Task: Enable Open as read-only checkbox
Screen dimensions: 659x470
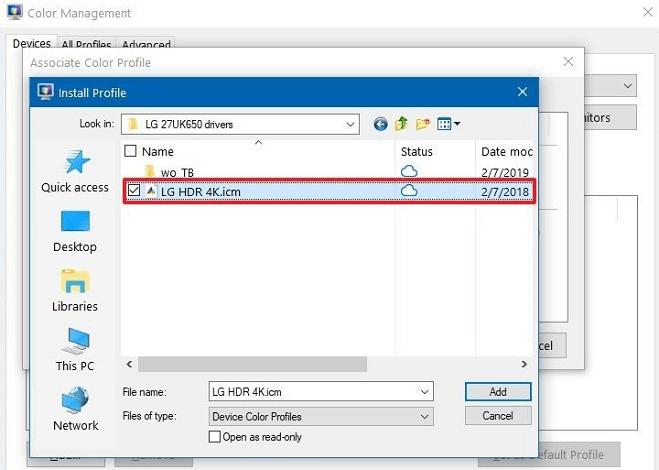Action: [x=215, y=436]
